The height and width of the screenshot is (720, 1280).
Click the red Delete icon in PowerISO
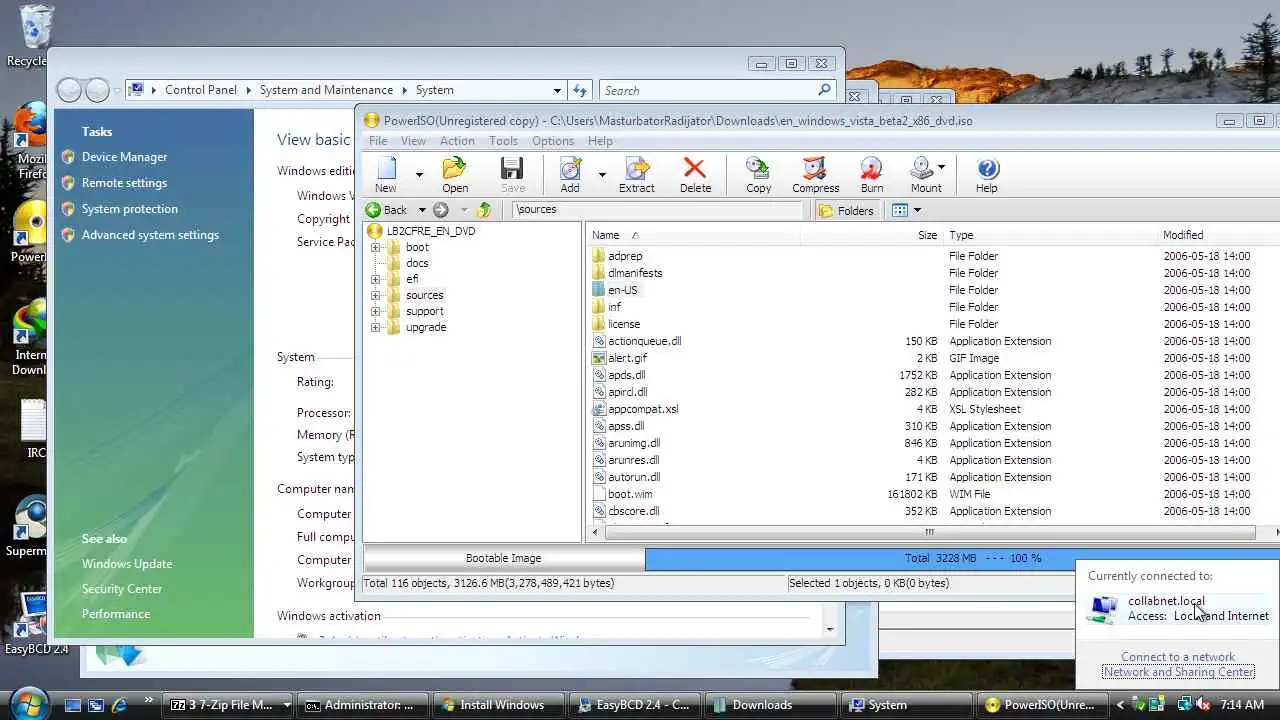(x=695, y=168)
